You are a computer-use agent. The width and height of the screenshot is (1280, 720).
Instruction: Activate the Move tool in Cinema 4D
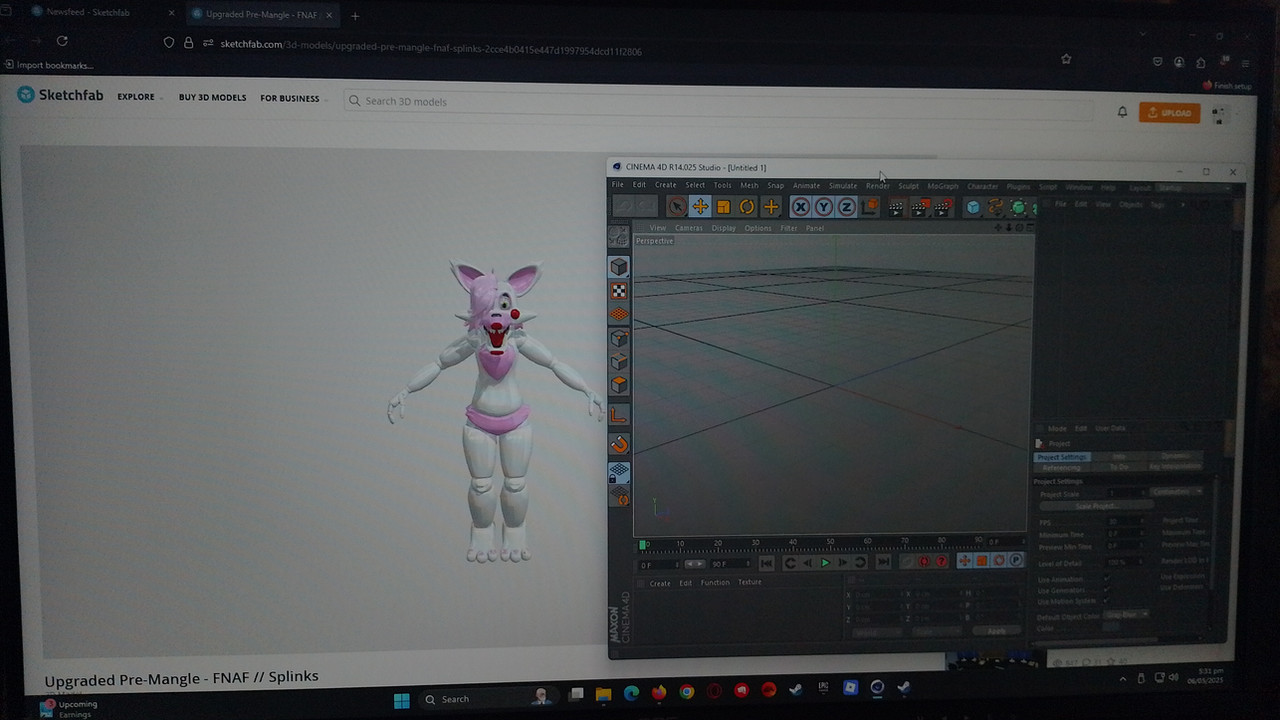[700, 207]
